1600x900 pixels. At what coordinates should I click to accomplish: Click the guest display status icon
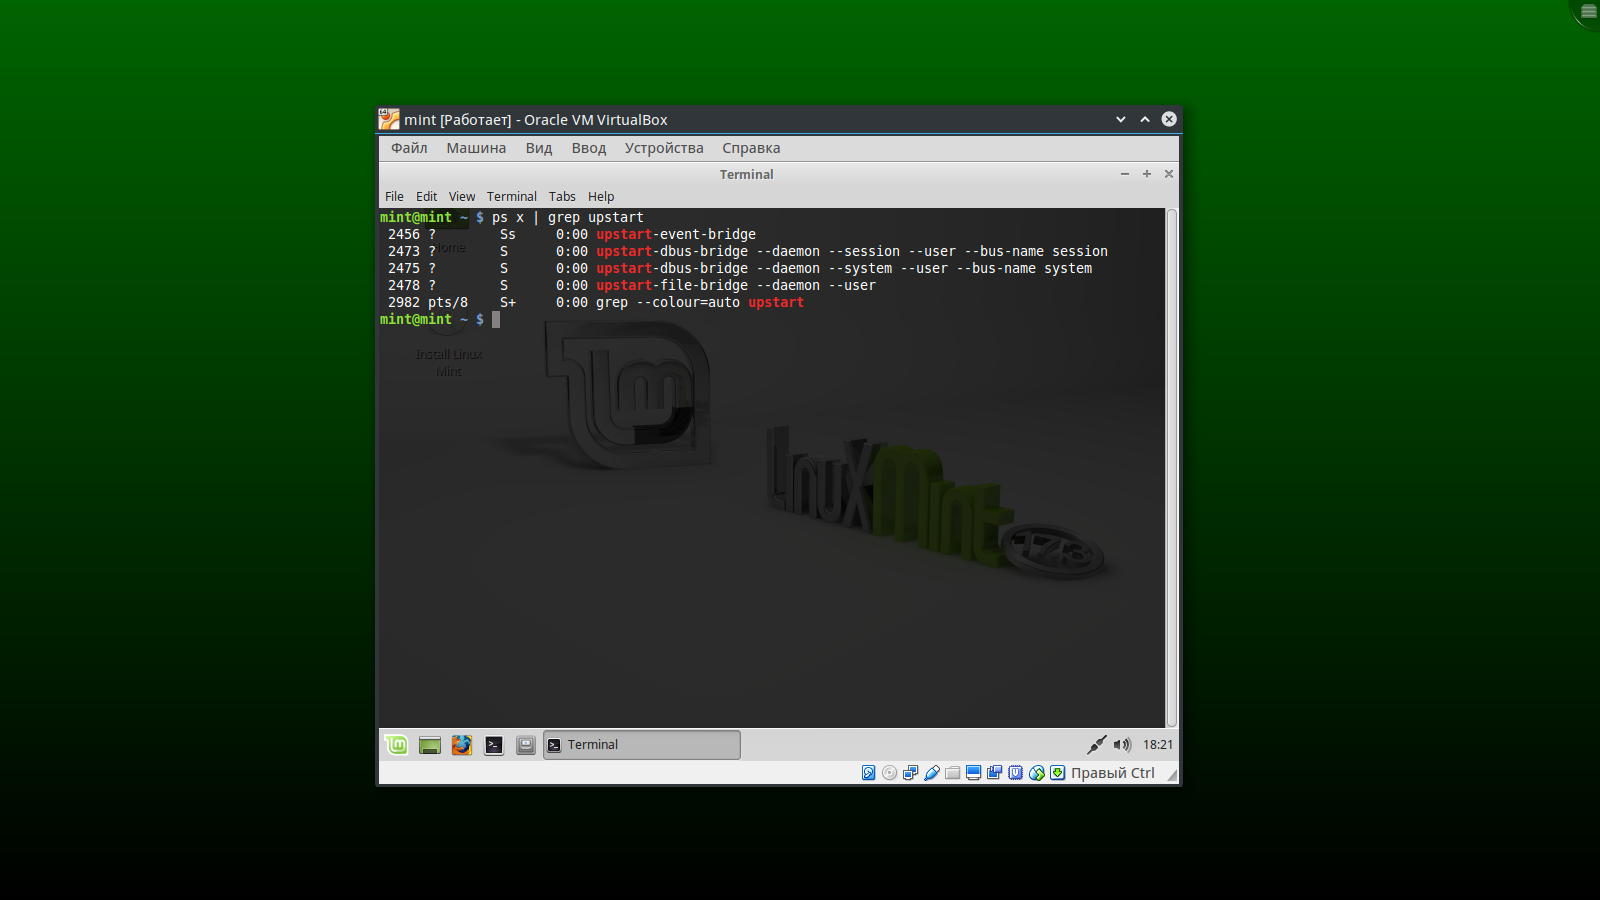pos(973,773)
